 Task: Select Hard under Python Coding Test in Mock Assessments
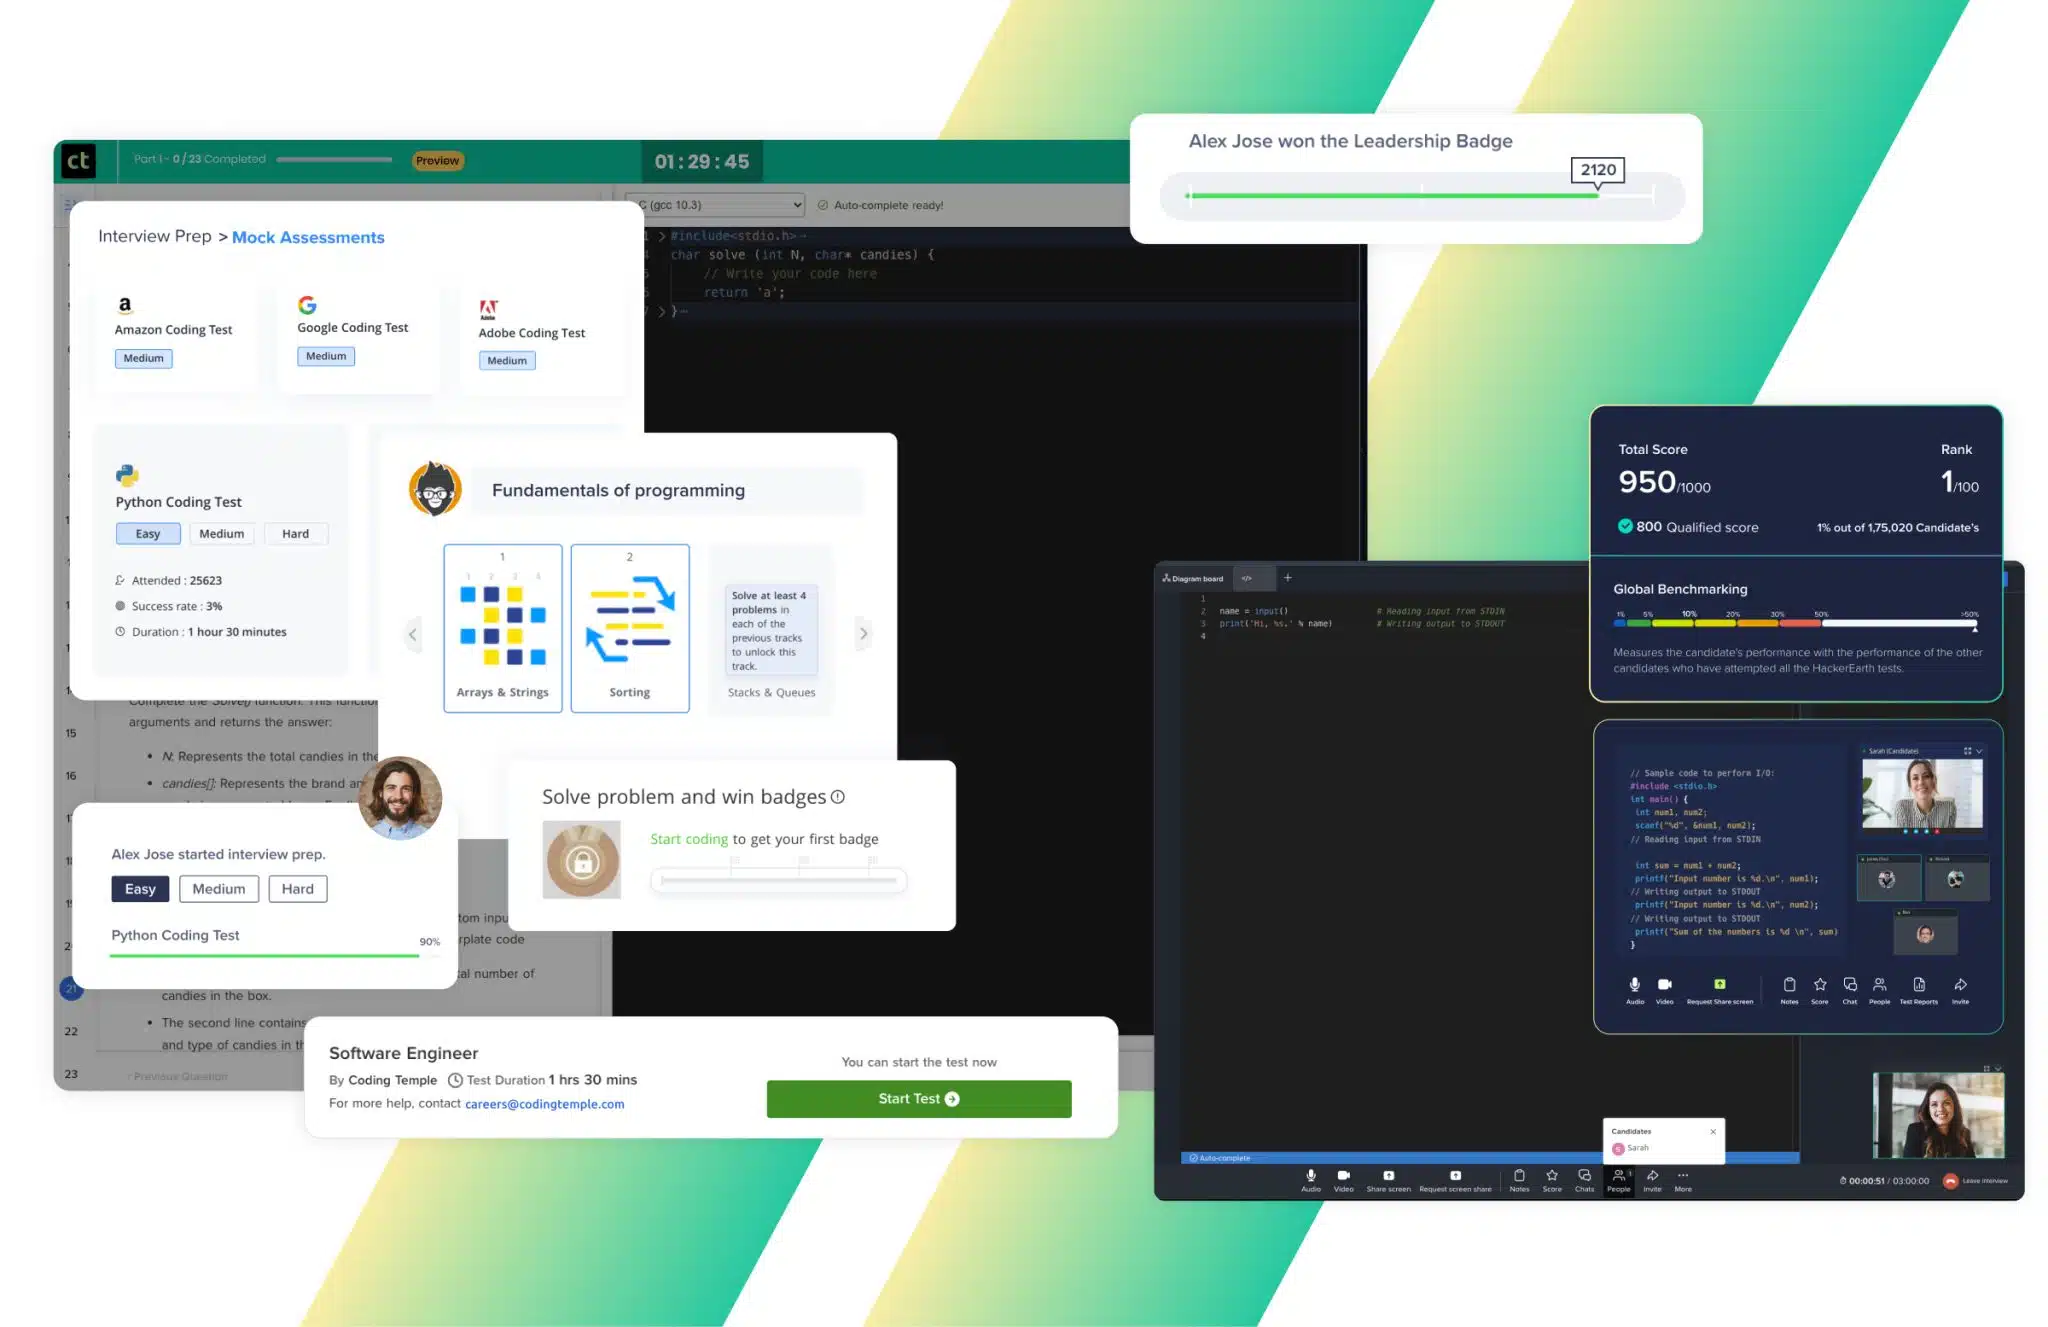tap(295, 534)
